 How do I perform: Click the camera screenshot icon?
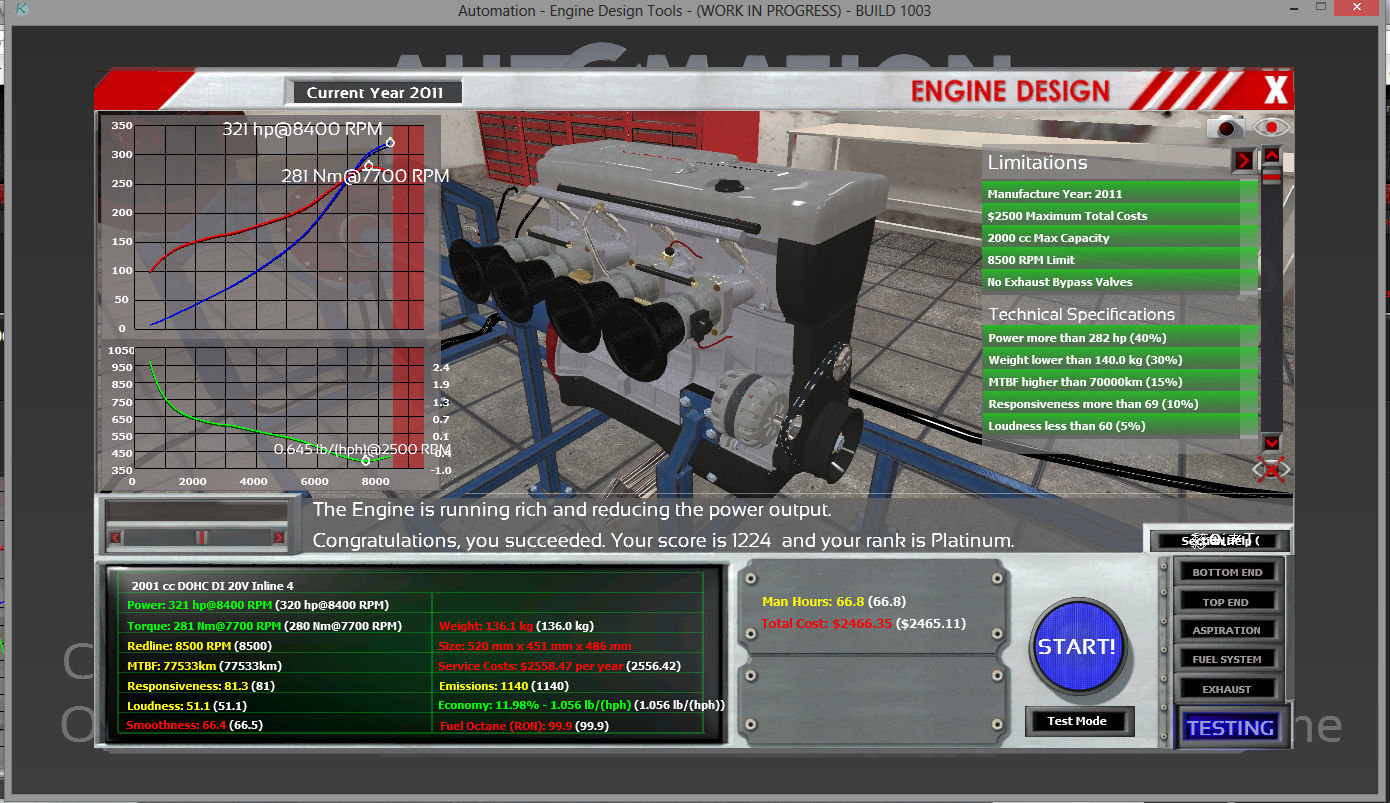tap(1225, 127)
